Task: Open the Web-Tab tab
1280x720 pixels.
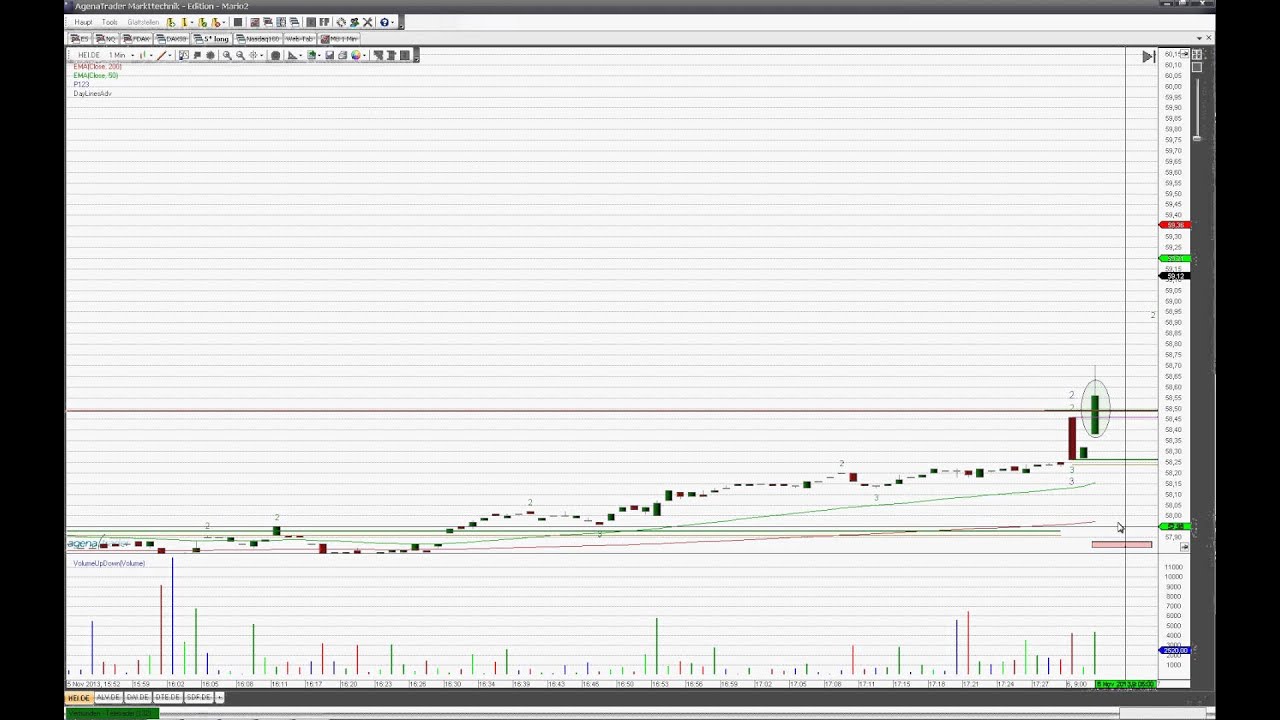Action: click(x=300, y=38)
